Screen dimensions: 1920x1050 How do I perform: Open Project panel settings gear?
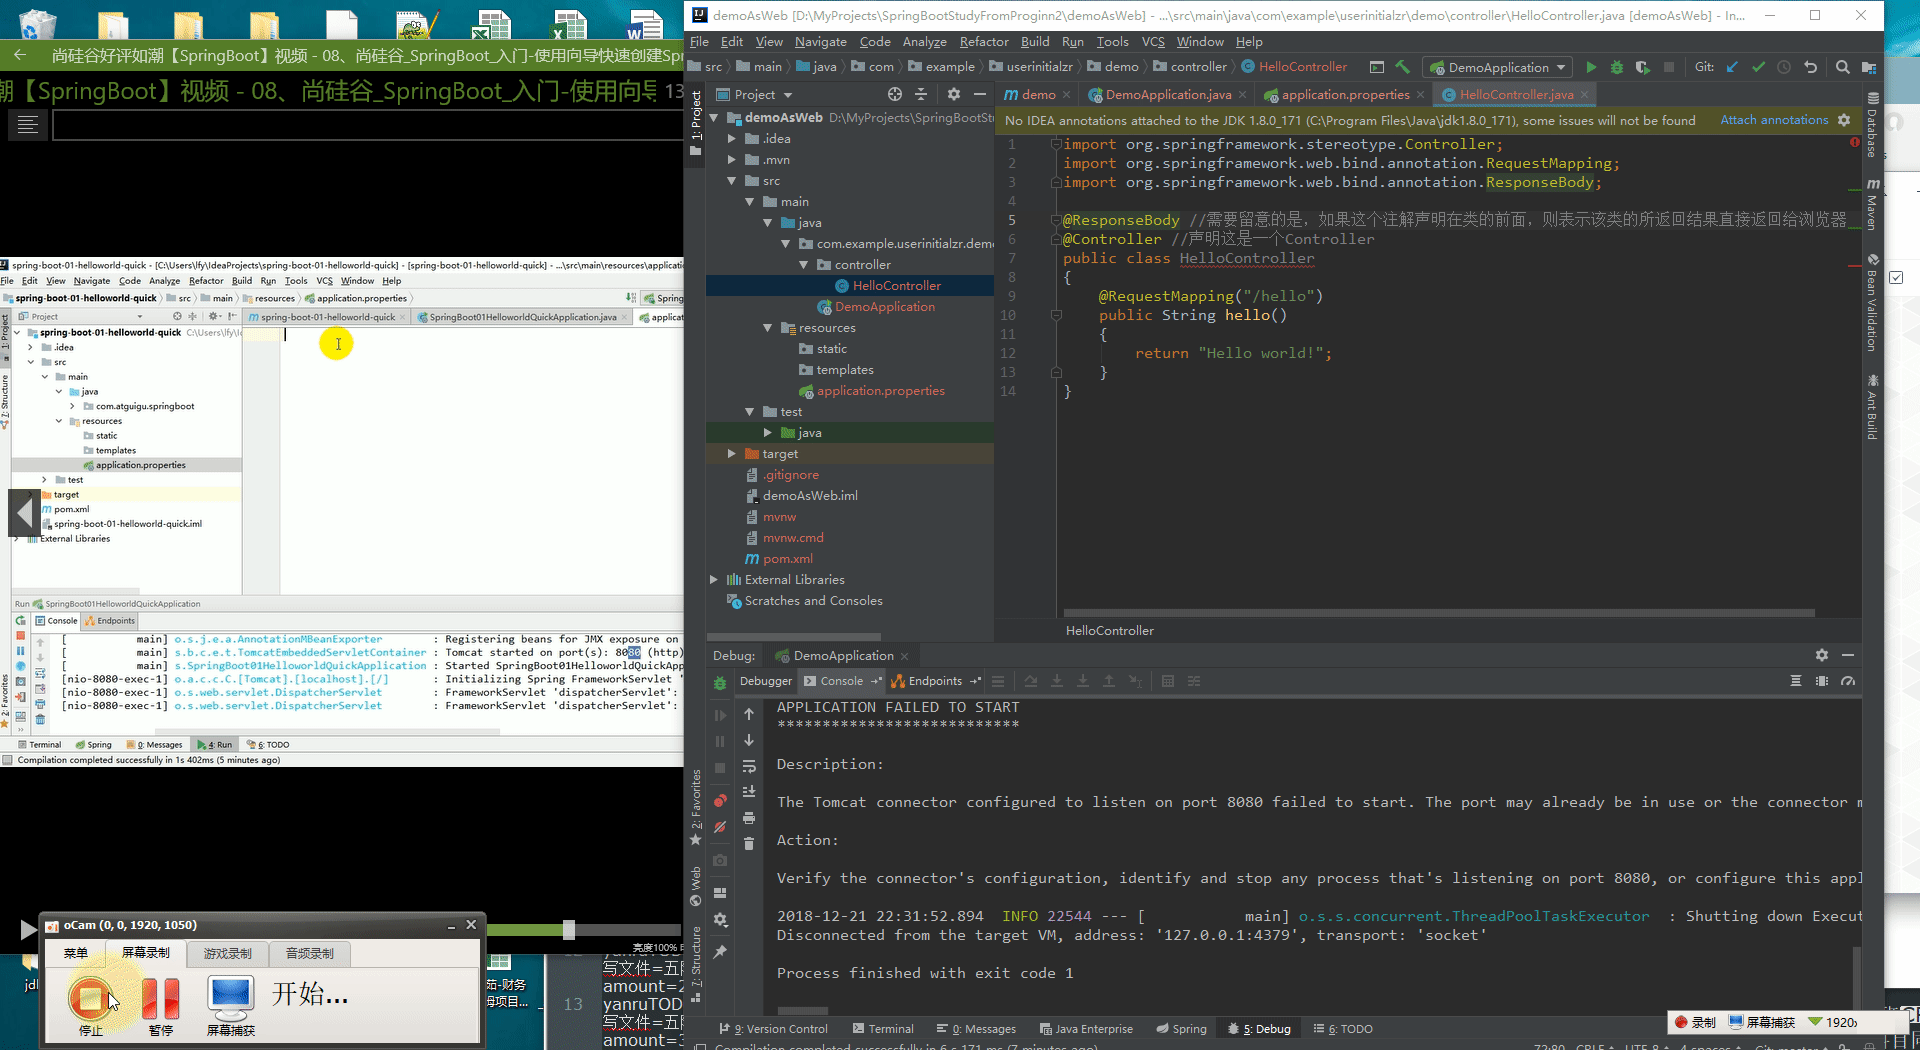point(953,94)
